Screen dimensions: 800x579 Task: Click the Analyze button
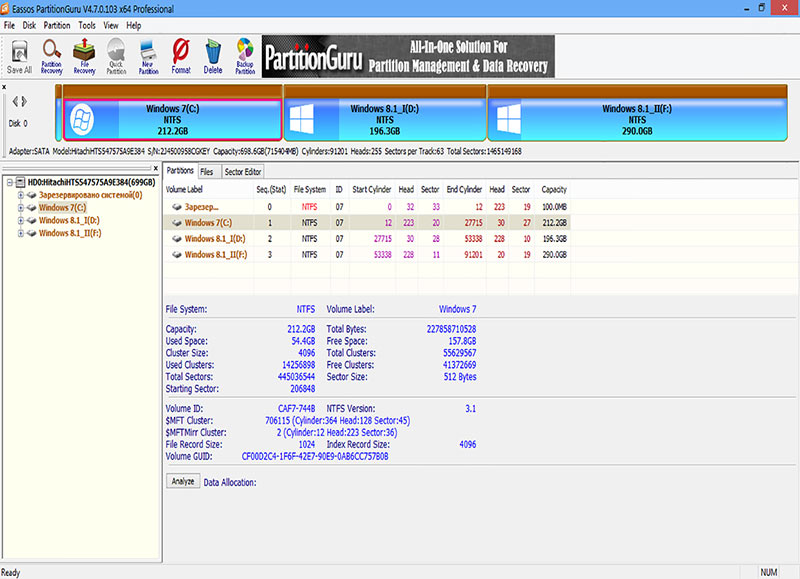point(183,481)
